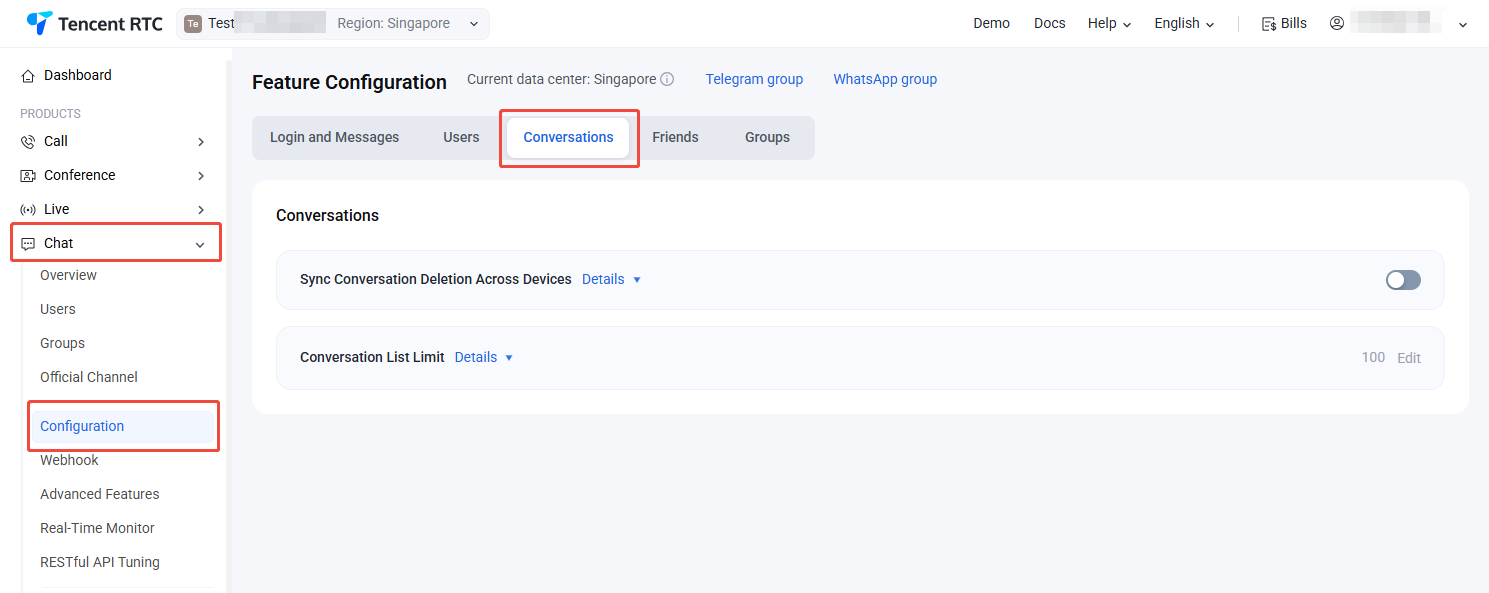Switch to Login and Messages tab
Viewport: 1489px width, 593px height.
click(334, 137)
